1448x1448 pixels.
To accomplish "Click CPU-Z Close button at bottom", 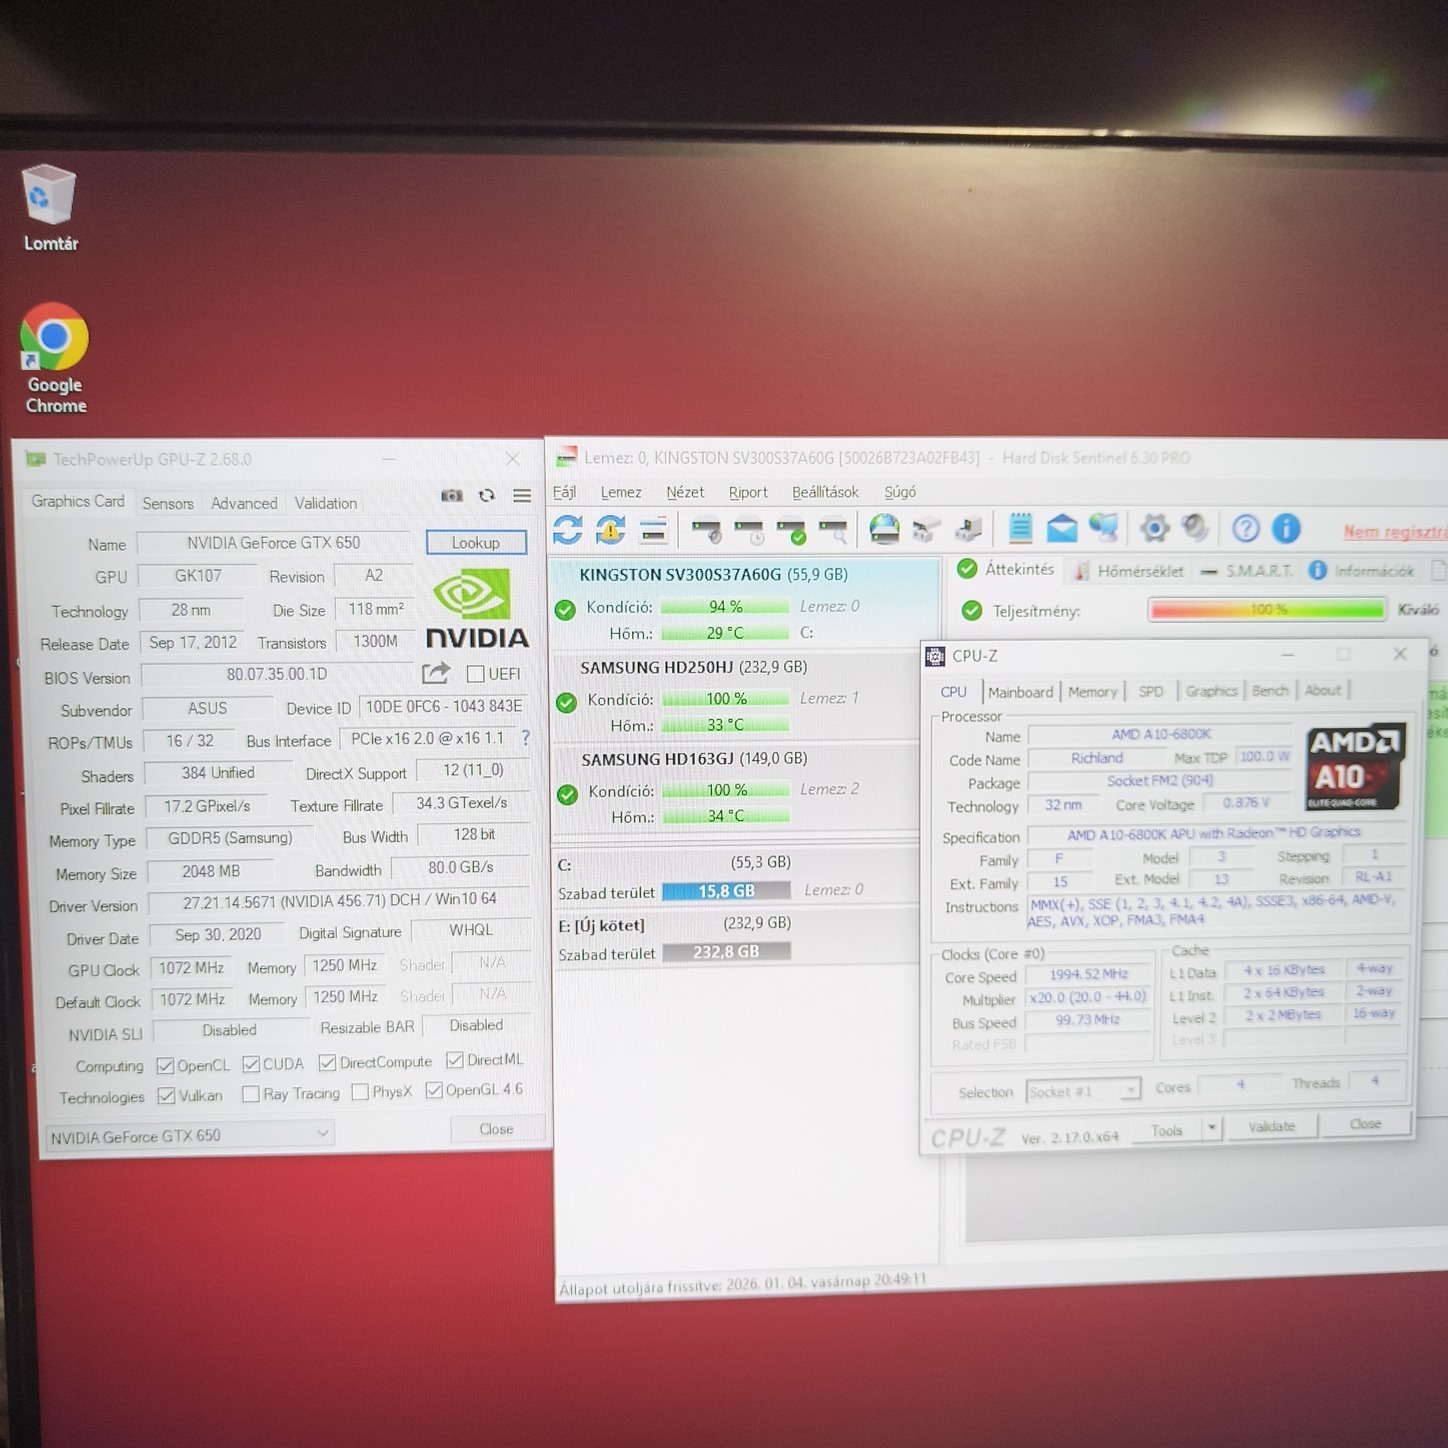I will (1365, 1124).
